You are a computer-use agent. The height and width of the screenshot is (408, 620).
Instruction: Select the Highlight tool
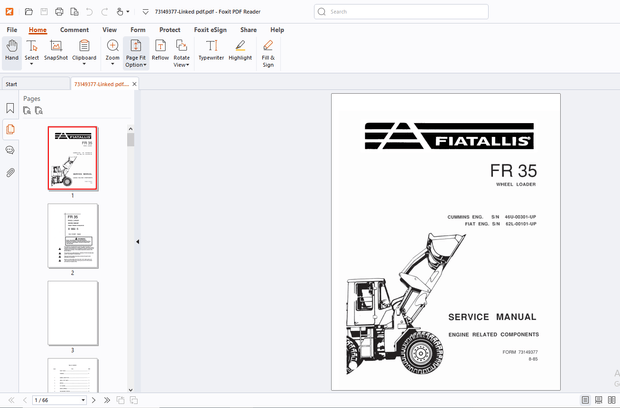coord(240,50)
